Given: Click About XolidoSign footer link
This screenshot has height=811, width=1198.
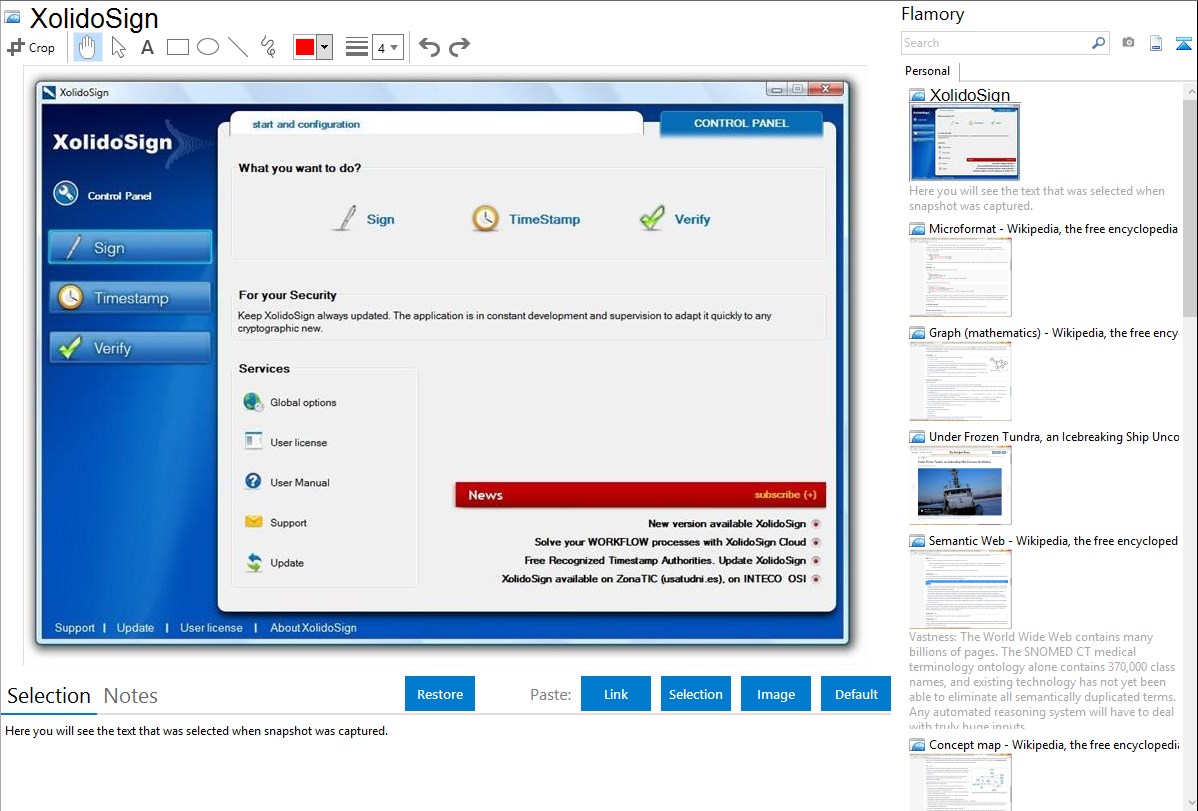Looking at the screenshot, I should (x=313, y=628).
